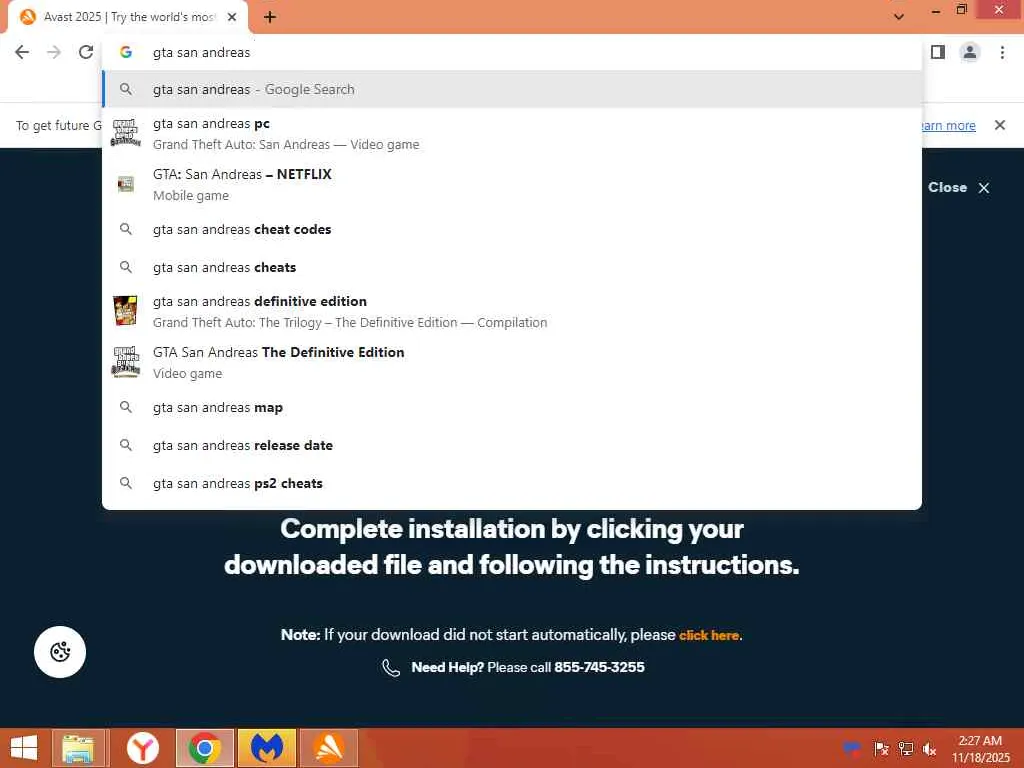
Task: Pick 'gta san andreas cheat codes' suggestion
Action: (512, 229)
